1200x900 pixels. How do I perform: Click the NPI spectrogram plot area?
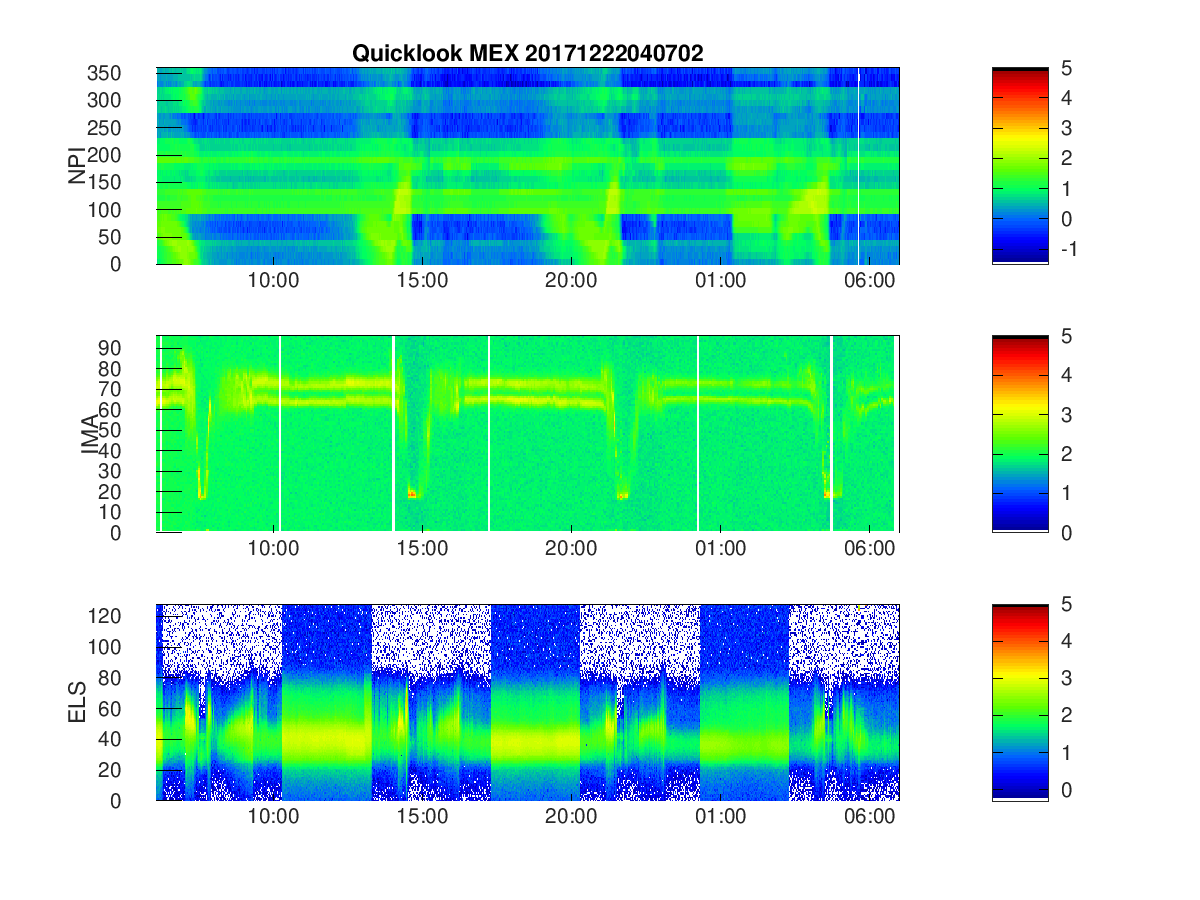pyautogui.click(x=528, y=166)
